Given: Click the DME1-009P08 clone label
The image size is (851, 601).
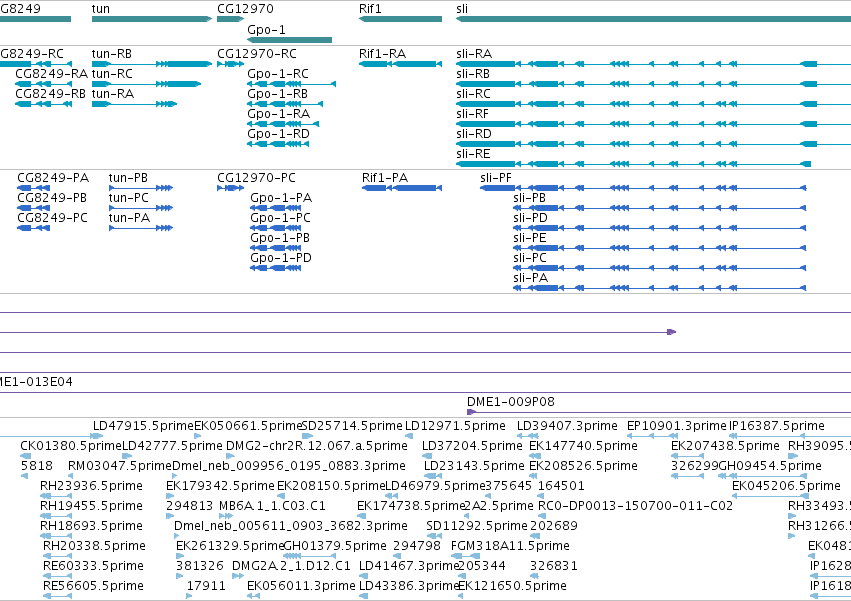Looking at the screenshot, I should tap(511, 402).
